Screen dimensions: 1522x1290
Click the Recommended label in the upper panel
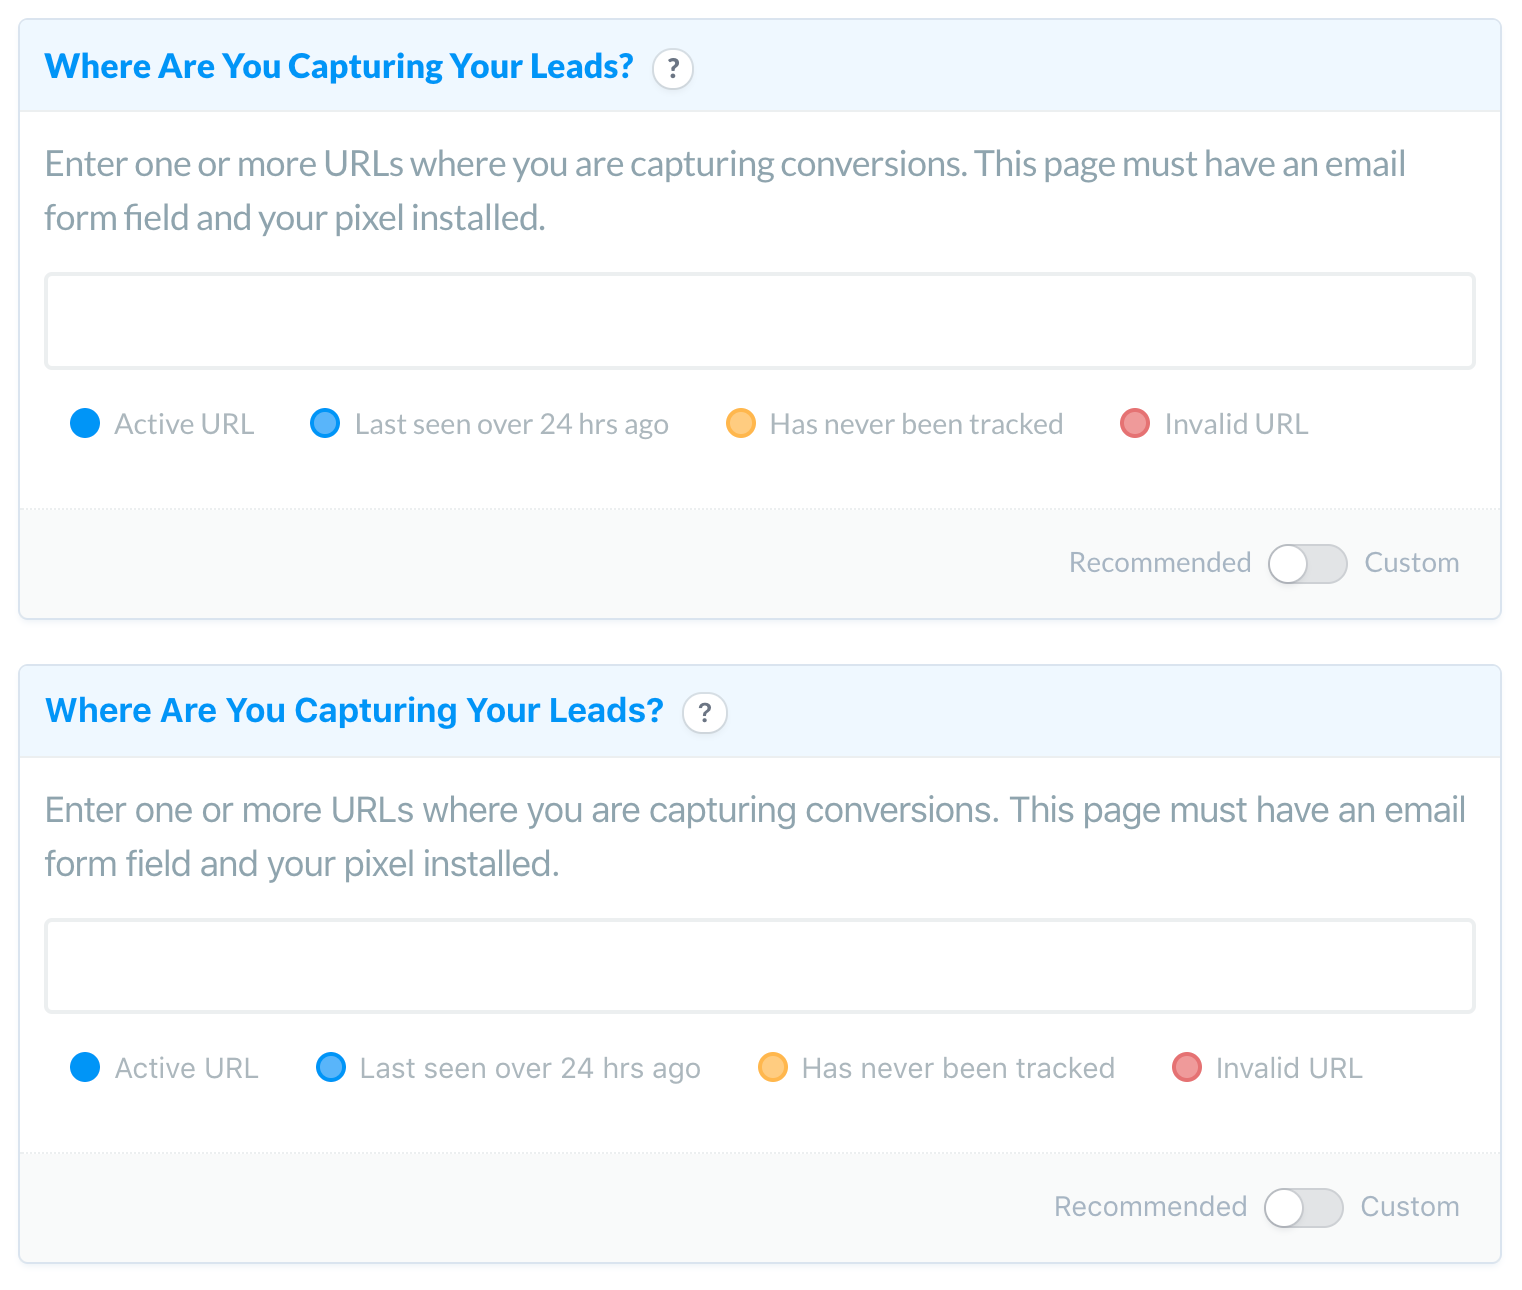[x=1160, y=563]
